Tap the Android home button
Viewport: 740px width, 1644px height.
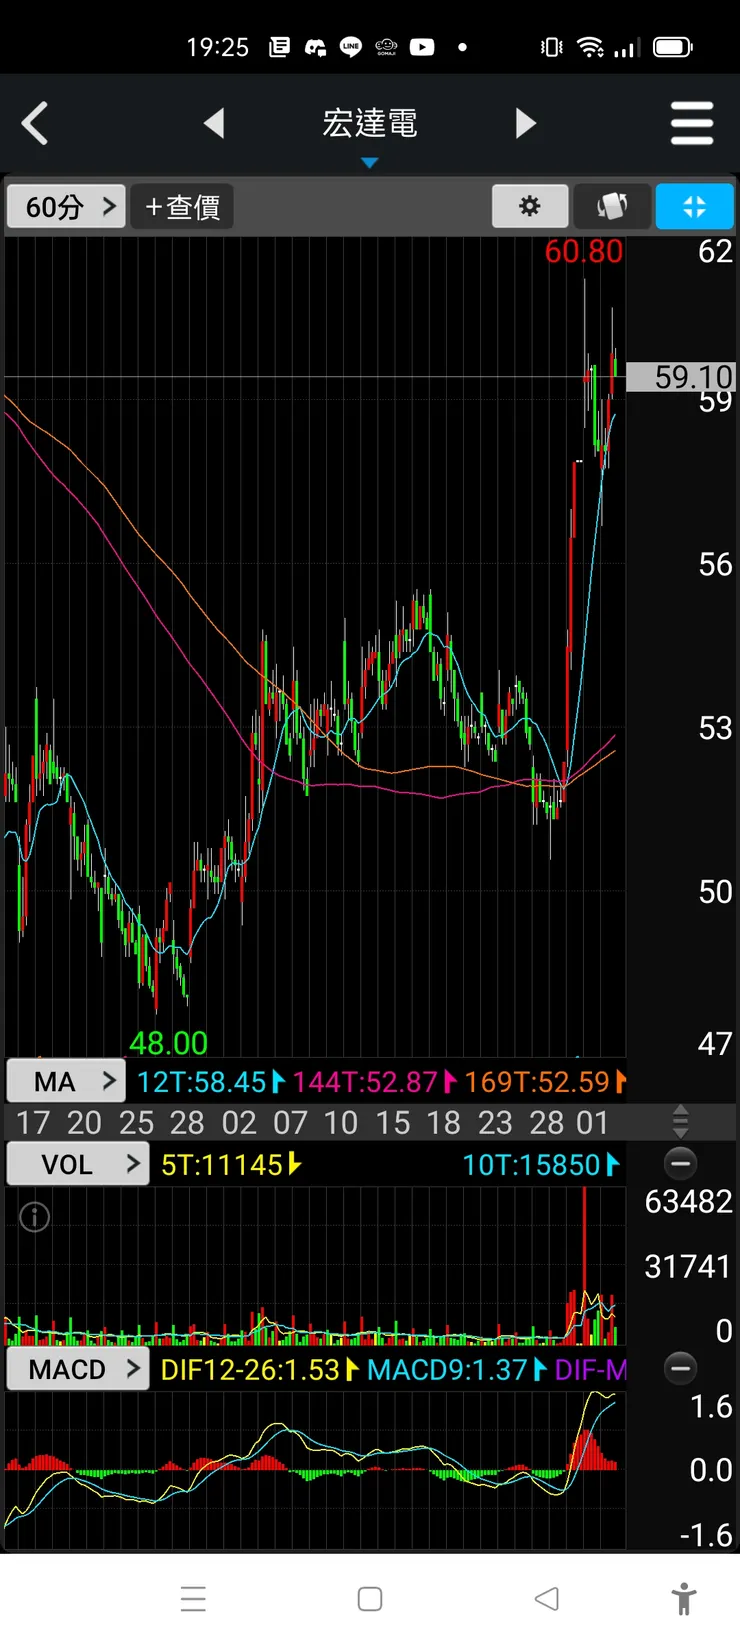370,1599
